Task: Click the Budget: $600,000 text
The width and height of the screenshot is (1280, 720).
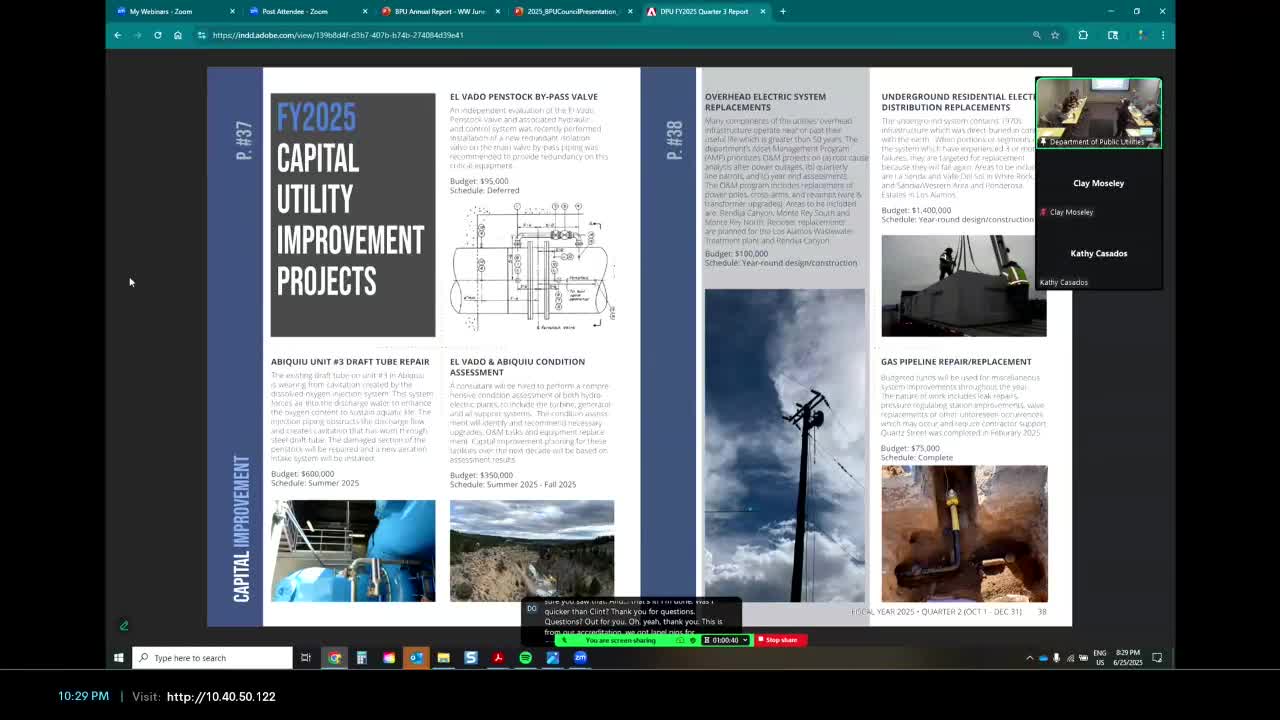Action: pyautogui.click(x=303, y=474)
